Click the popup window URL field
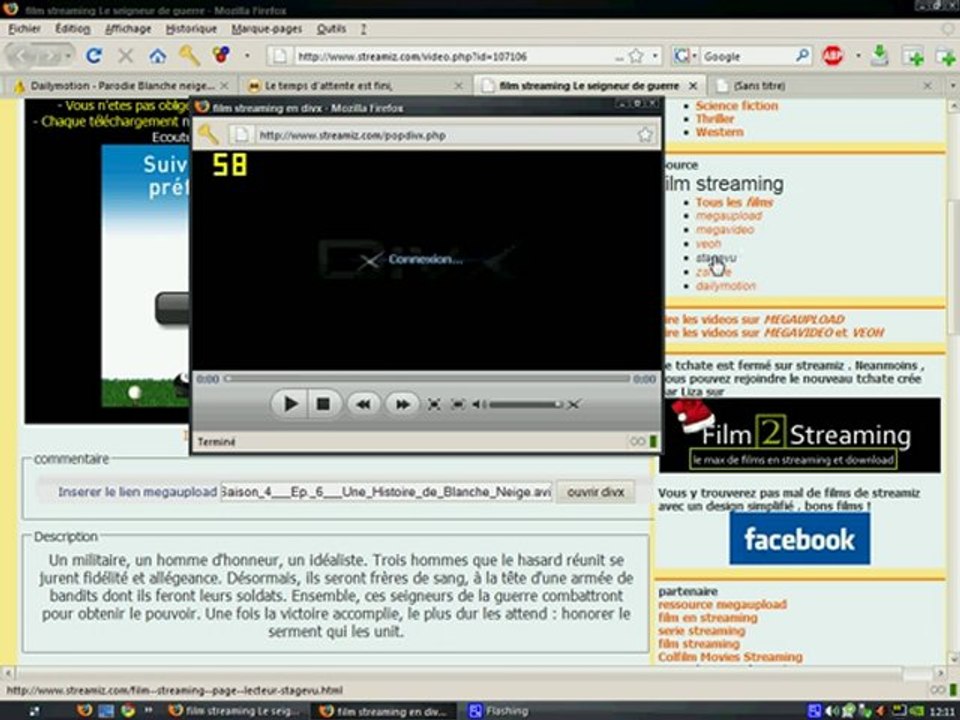This screenshot has width=960, height=720. (x=446, y=135)
